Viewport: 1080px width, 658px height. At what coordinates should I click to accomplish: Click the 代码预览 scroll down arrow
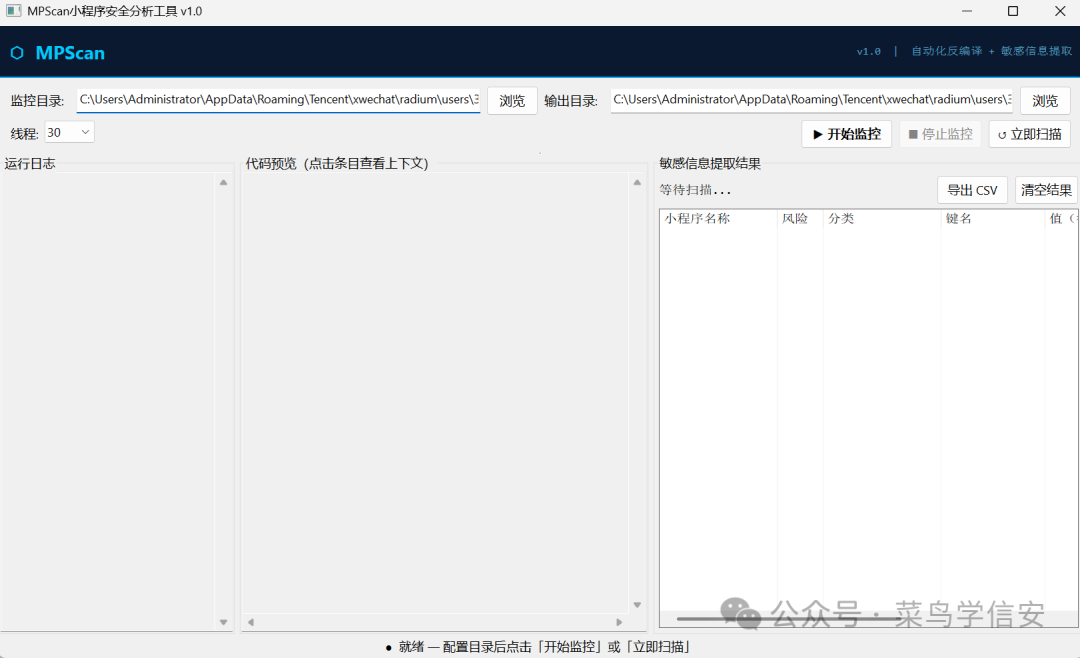click(x=637, y=605)
